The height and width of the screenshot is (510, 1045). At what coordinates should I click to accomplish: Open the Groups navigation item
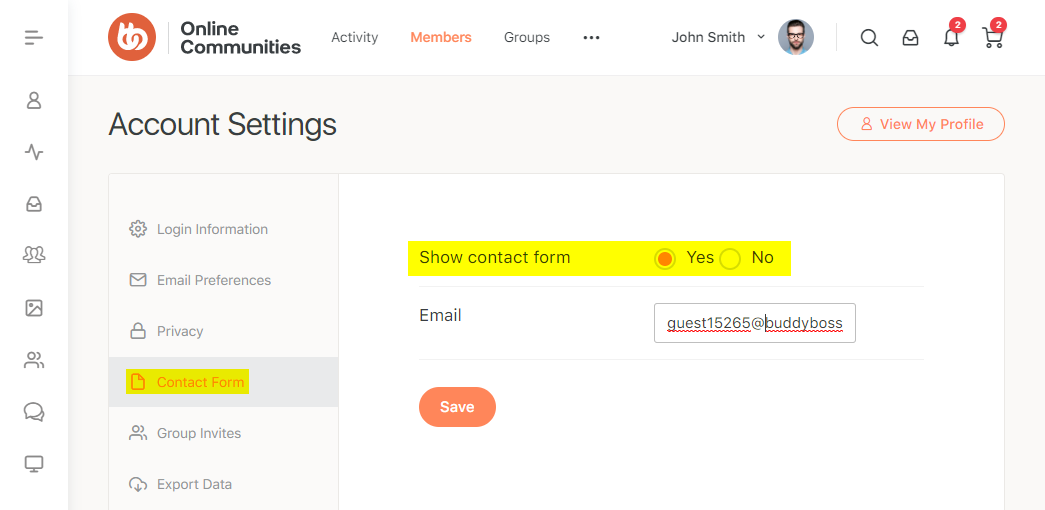pyautogui.click(x=526, y=37)
